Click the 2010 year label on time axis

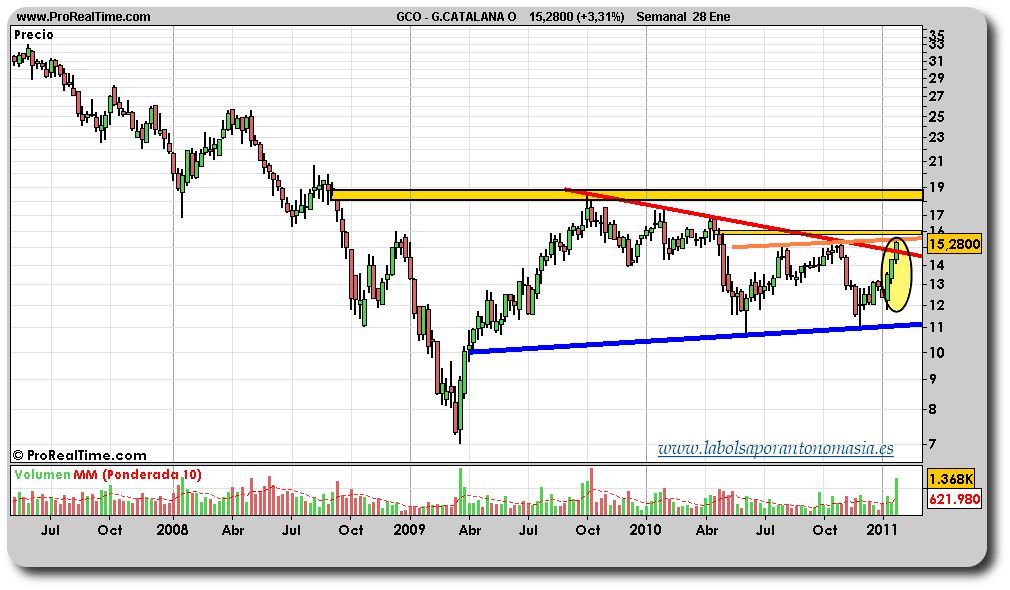pos(645,530)
